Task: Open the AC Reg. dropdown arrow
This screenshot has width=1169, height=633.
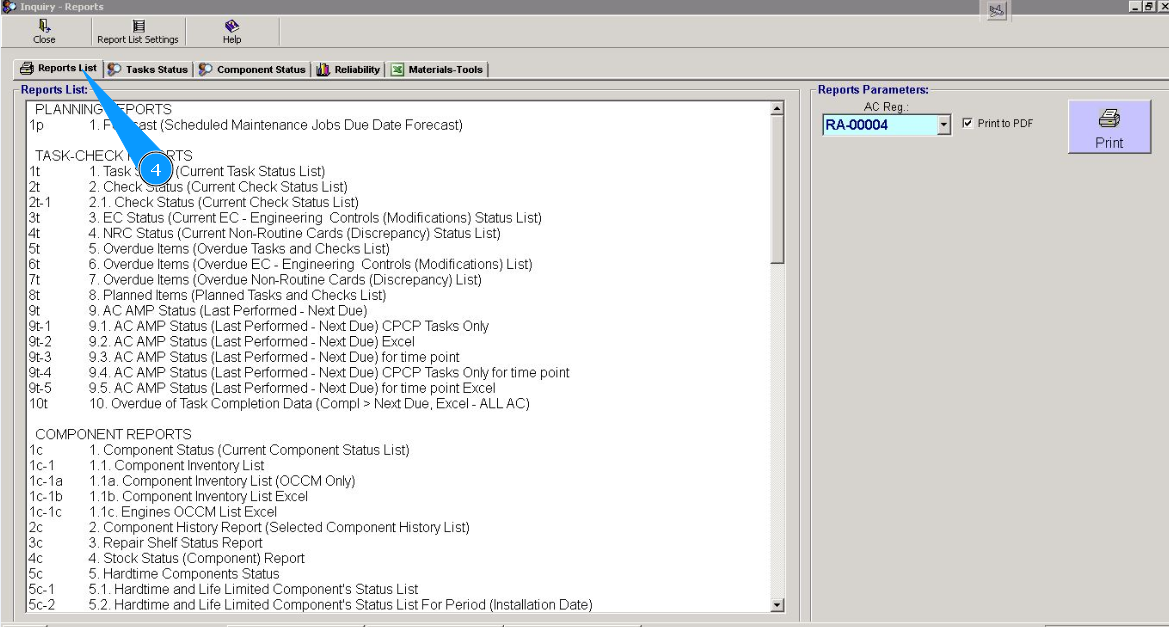Action: [944, 125]
